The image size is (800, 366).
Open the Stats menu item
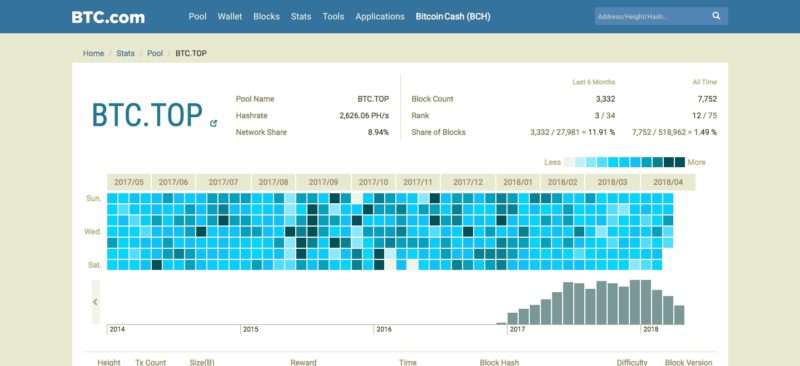pos(301,16)
